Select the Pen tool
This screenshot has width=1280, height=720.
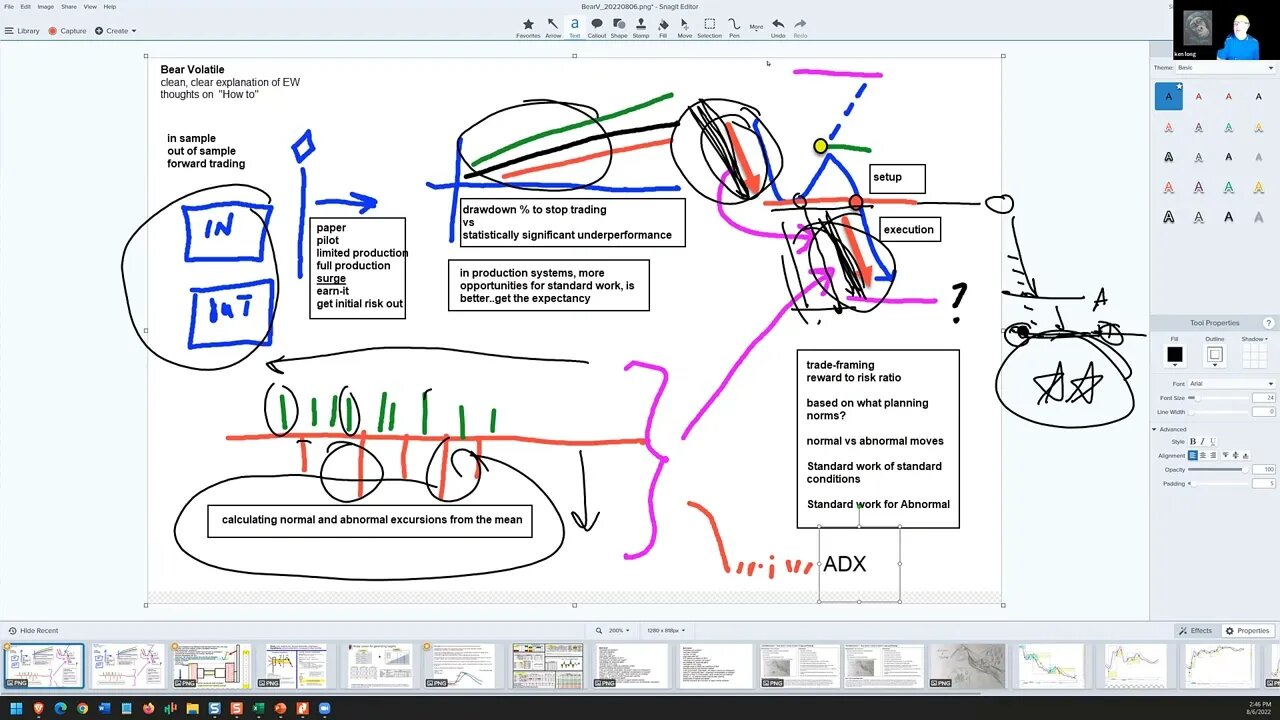(x=734, y=27)
